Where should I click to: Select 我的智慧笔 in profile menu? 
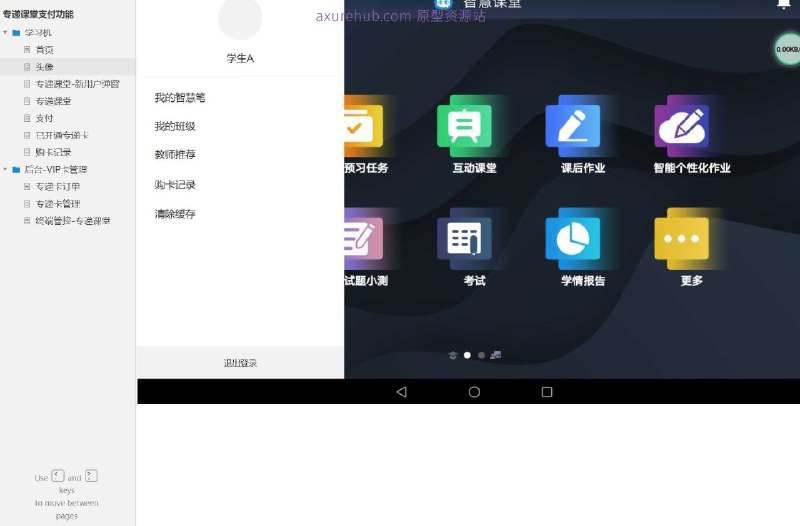pyautogui.click(x=180, y=97)
